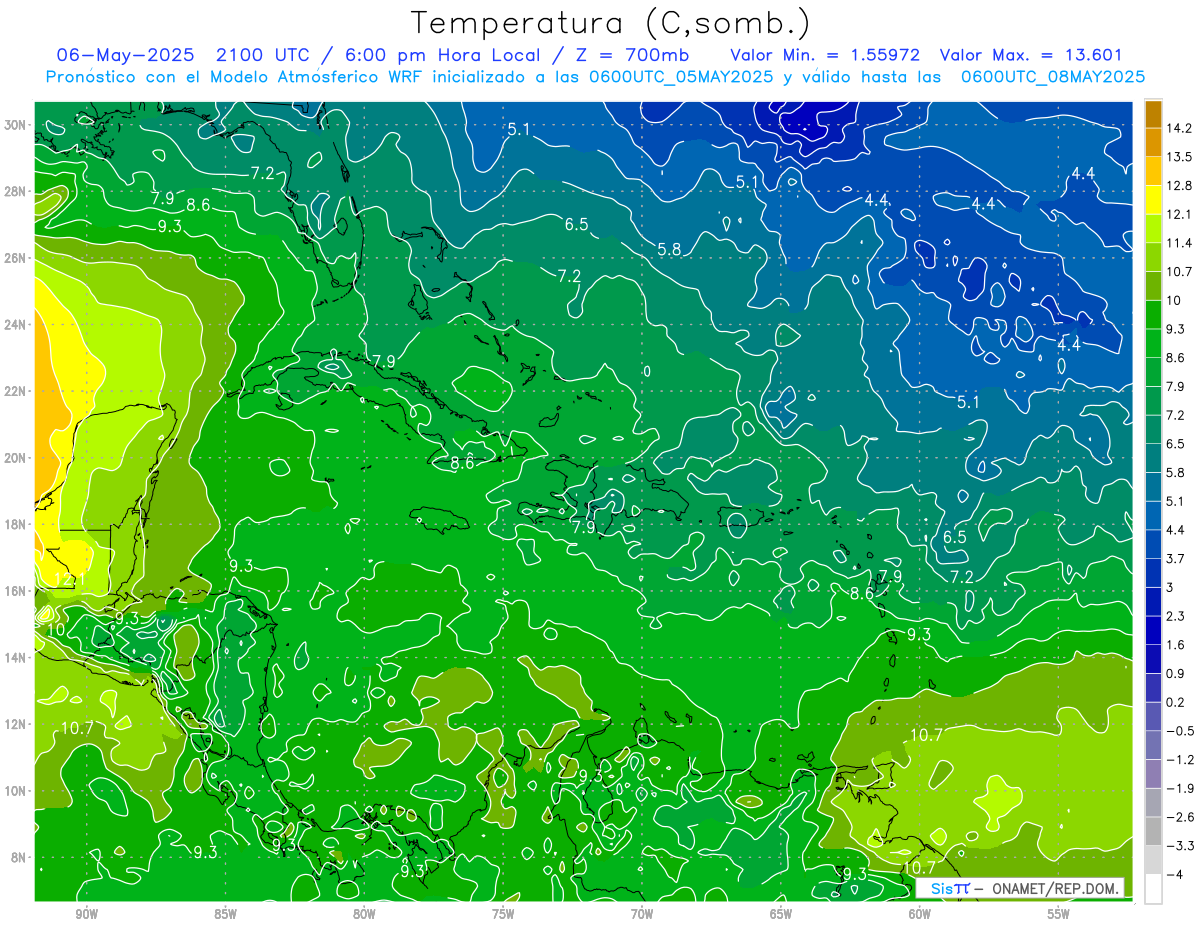Click the 12N latitude axis label
Screen dimensions: 1200x927
[16, 724]
